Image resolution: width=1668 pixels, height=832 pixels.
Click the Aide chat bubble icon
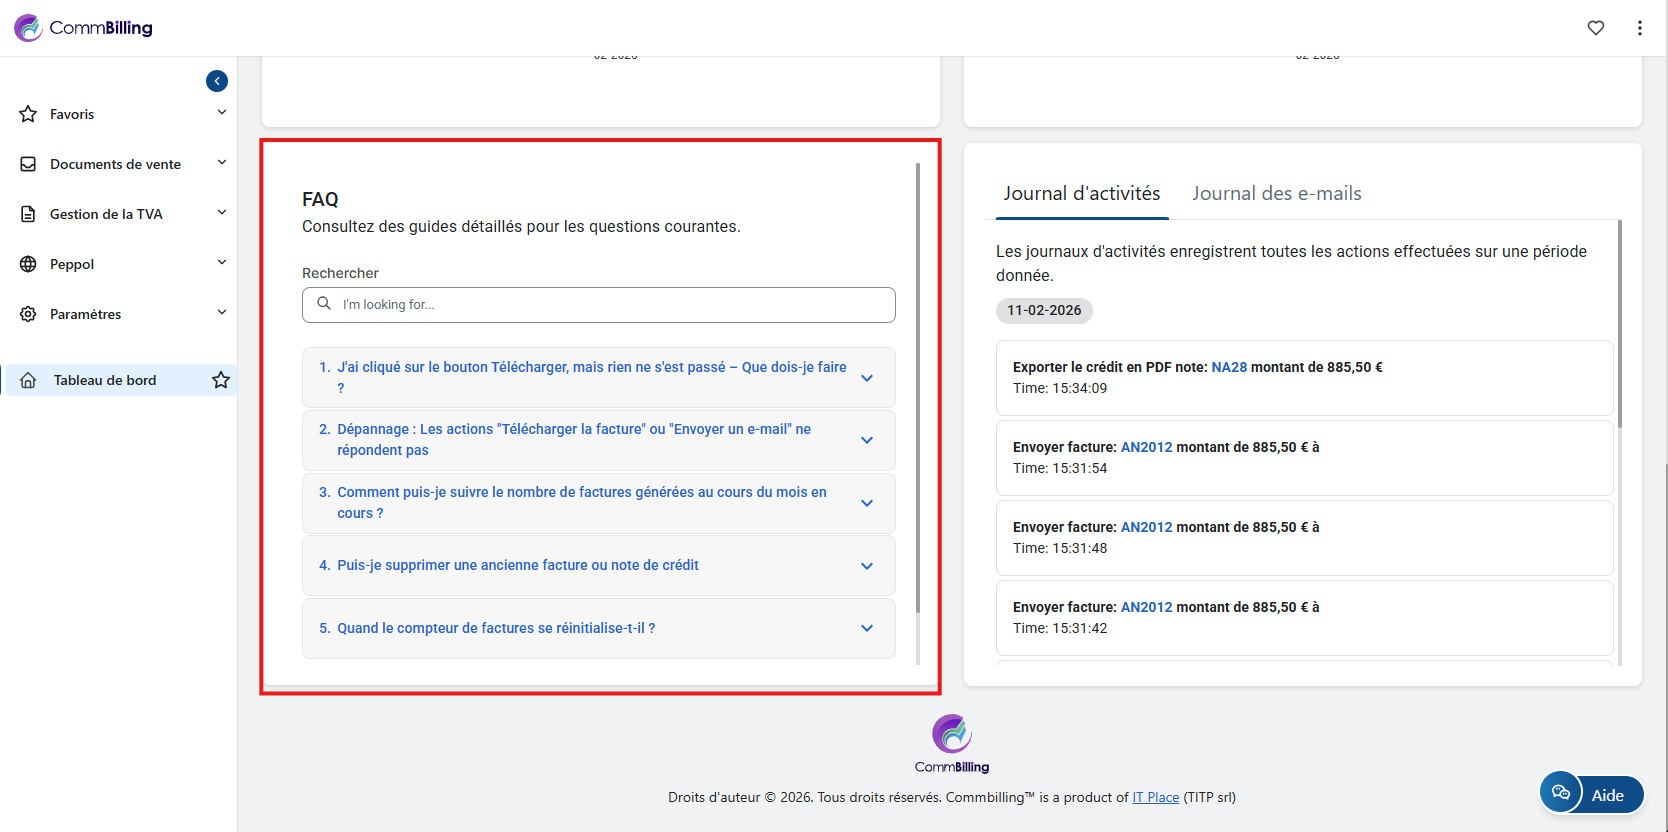point(1561,794)
